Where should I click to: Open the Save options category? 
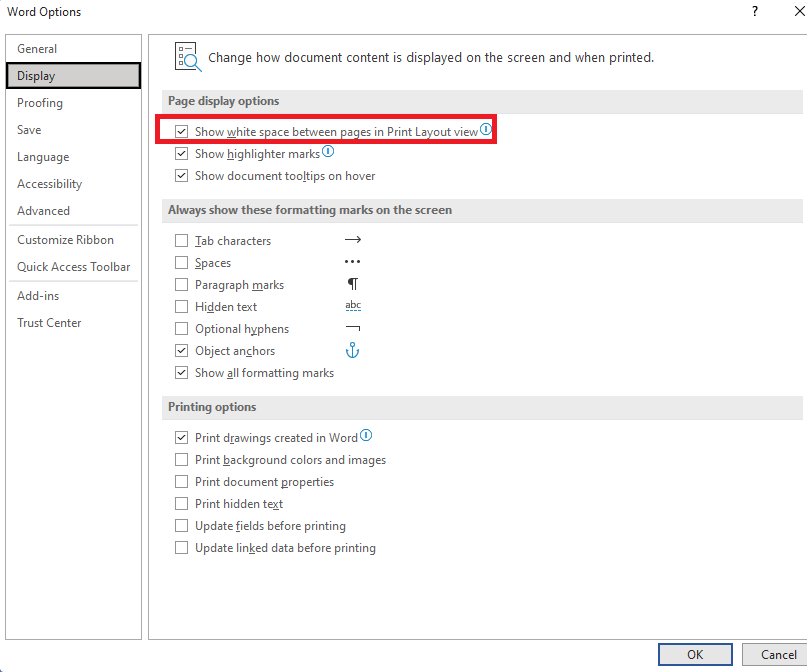[74, 130]
